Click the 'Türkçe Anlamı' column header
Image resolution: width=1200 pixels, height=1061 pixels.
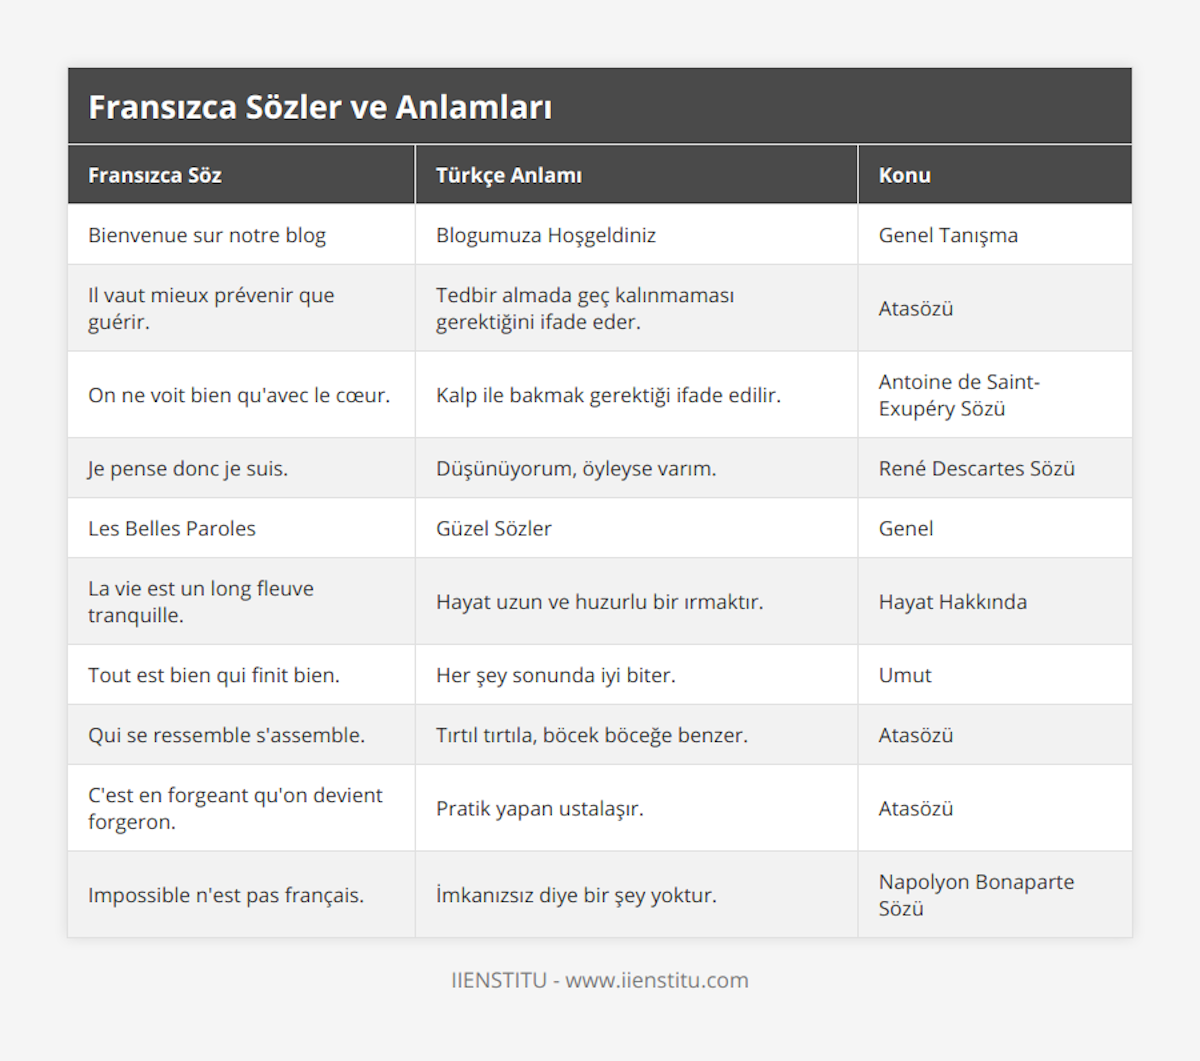pyautogui.click(x=509, y=175)
